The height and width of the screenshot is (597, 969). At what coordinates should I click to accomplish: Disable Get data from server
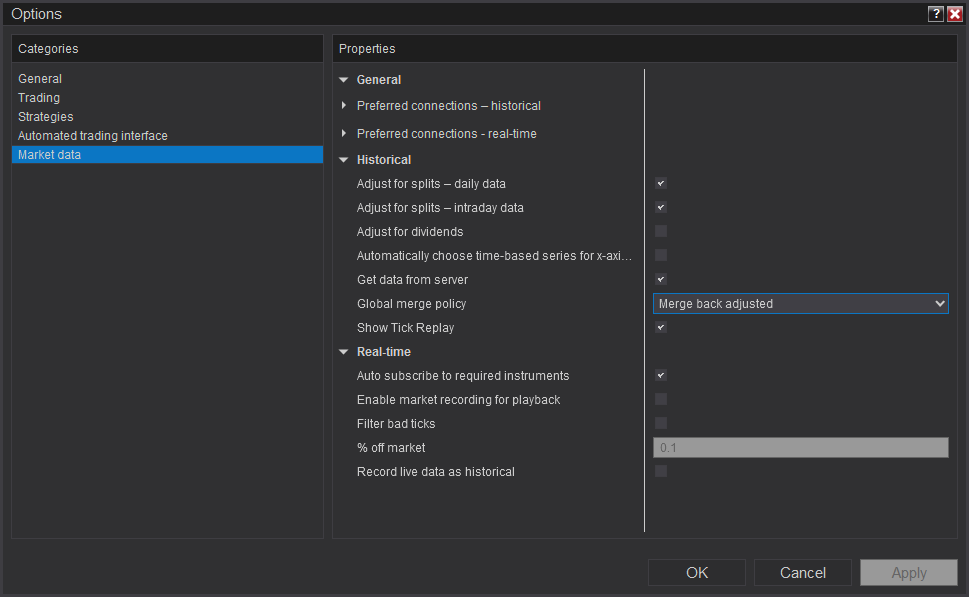(x=661, y=280)
